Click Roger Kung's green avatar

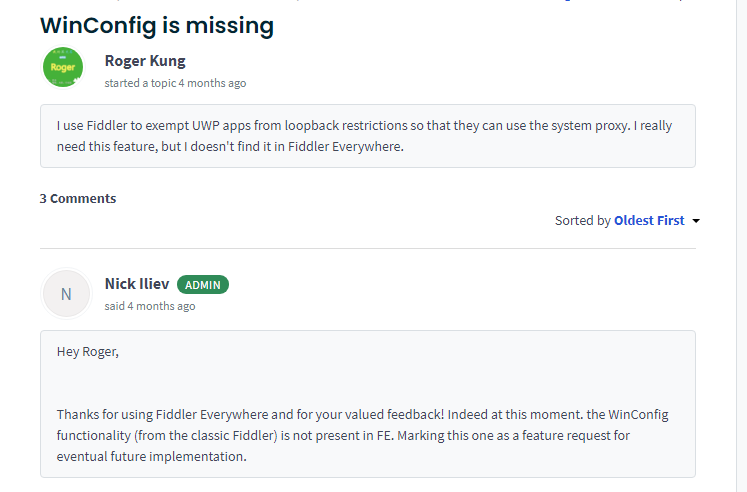[x=63, y=67]
